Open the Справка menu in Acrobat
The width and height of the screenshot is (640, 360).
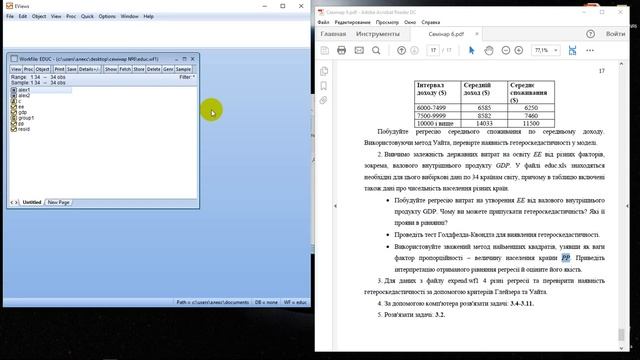pos(431,22)
